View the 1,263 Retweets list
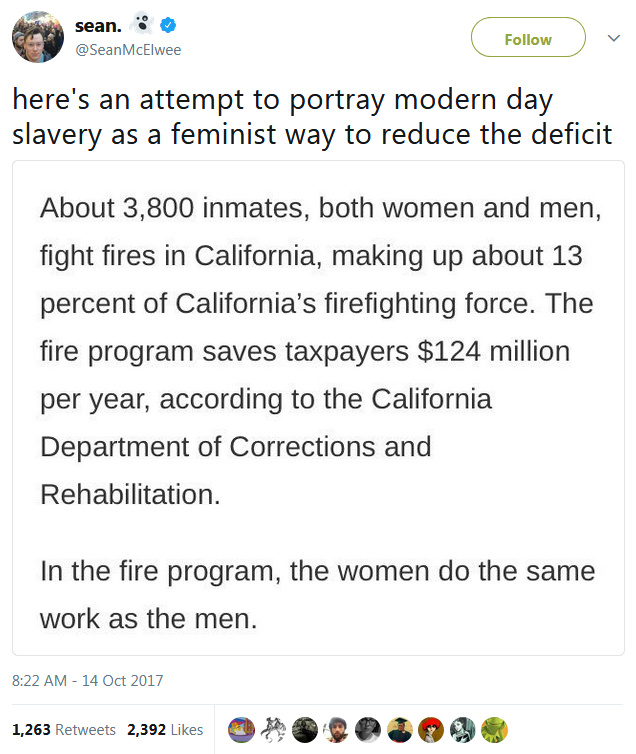Image resolution: width=636 pixels, height=754 pixels. 63,729
